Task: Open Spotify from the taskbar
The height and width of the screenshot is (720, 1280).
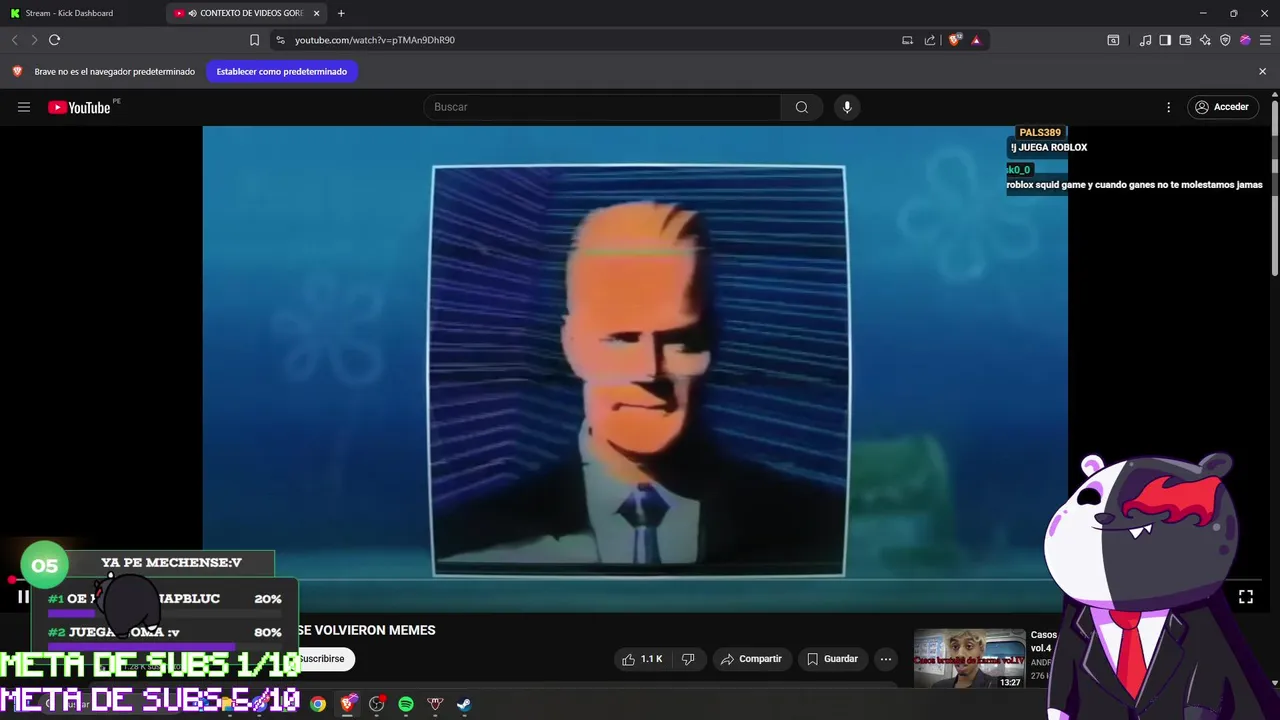Action: (x=406, y=704)
